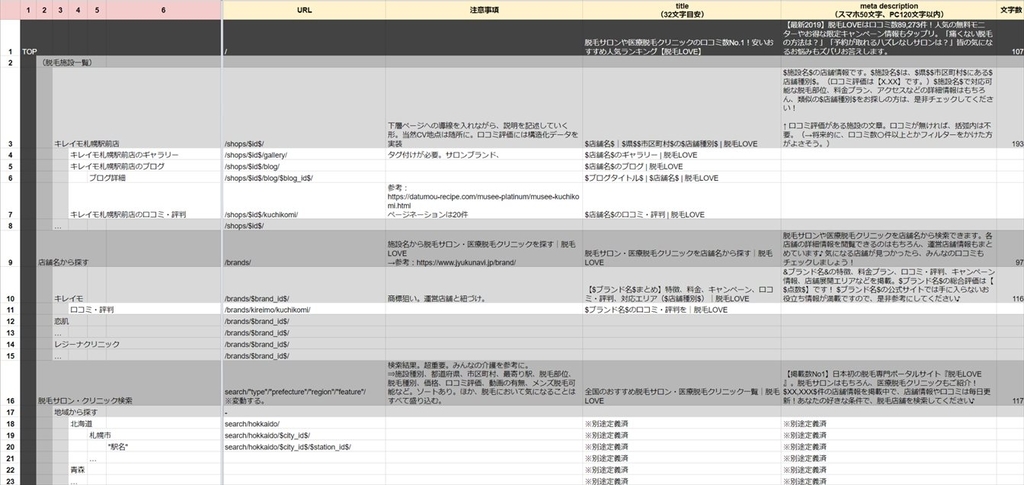Select the 青森 cell
The height and width of the screenshot is (485, 1024).
click(78, 469)
